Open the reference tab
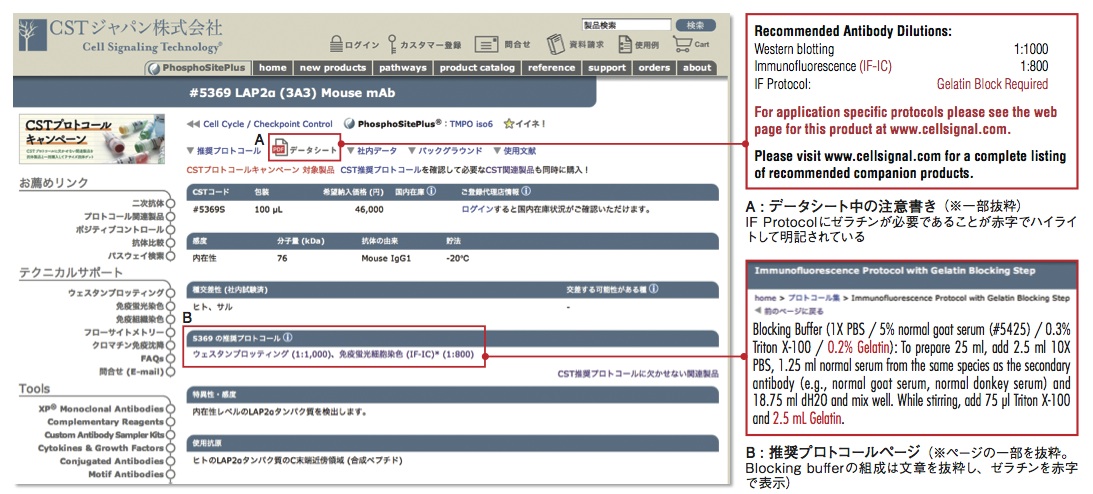Viewport: 1093px width, 494px height. [x=551, y=68]
